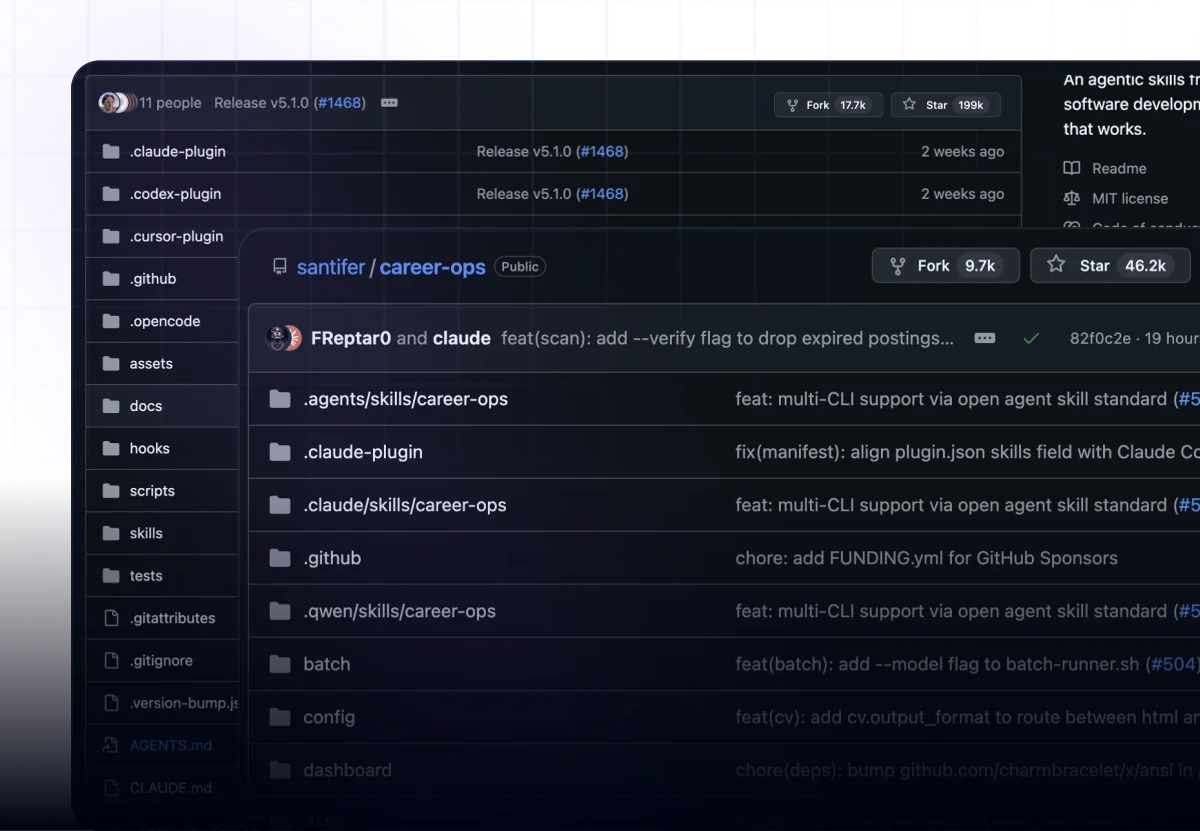Open skills folder in back window
1200x831 pixels.
click(x=146, y=533)
